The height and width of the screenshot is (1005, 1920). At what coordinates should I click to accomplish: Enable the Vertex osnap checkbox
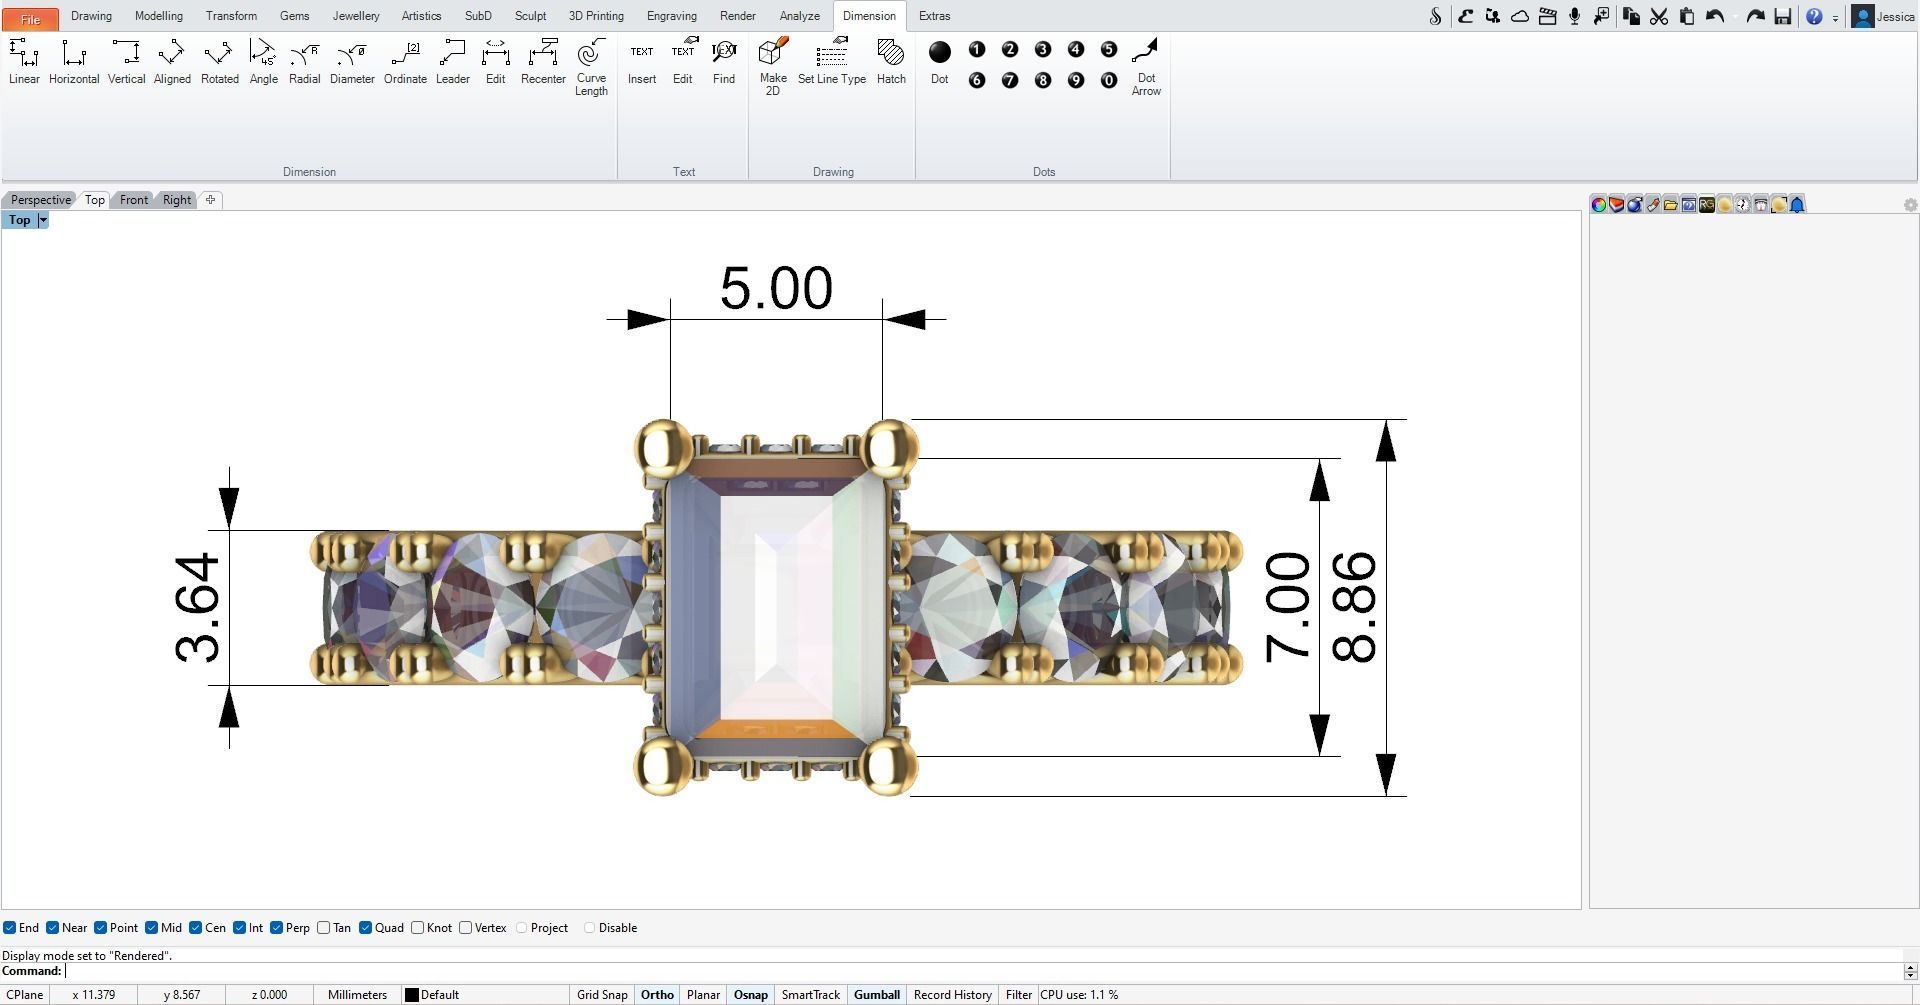click(x=465, y=928)
